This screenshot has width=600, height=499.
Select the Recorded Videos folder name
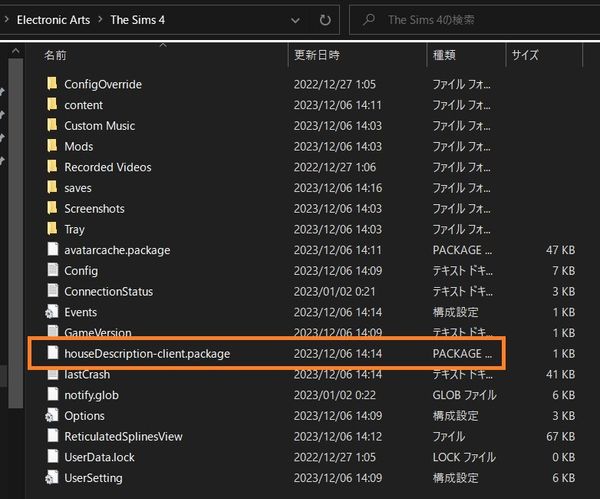pyautogui.click(x=108, y=167)
